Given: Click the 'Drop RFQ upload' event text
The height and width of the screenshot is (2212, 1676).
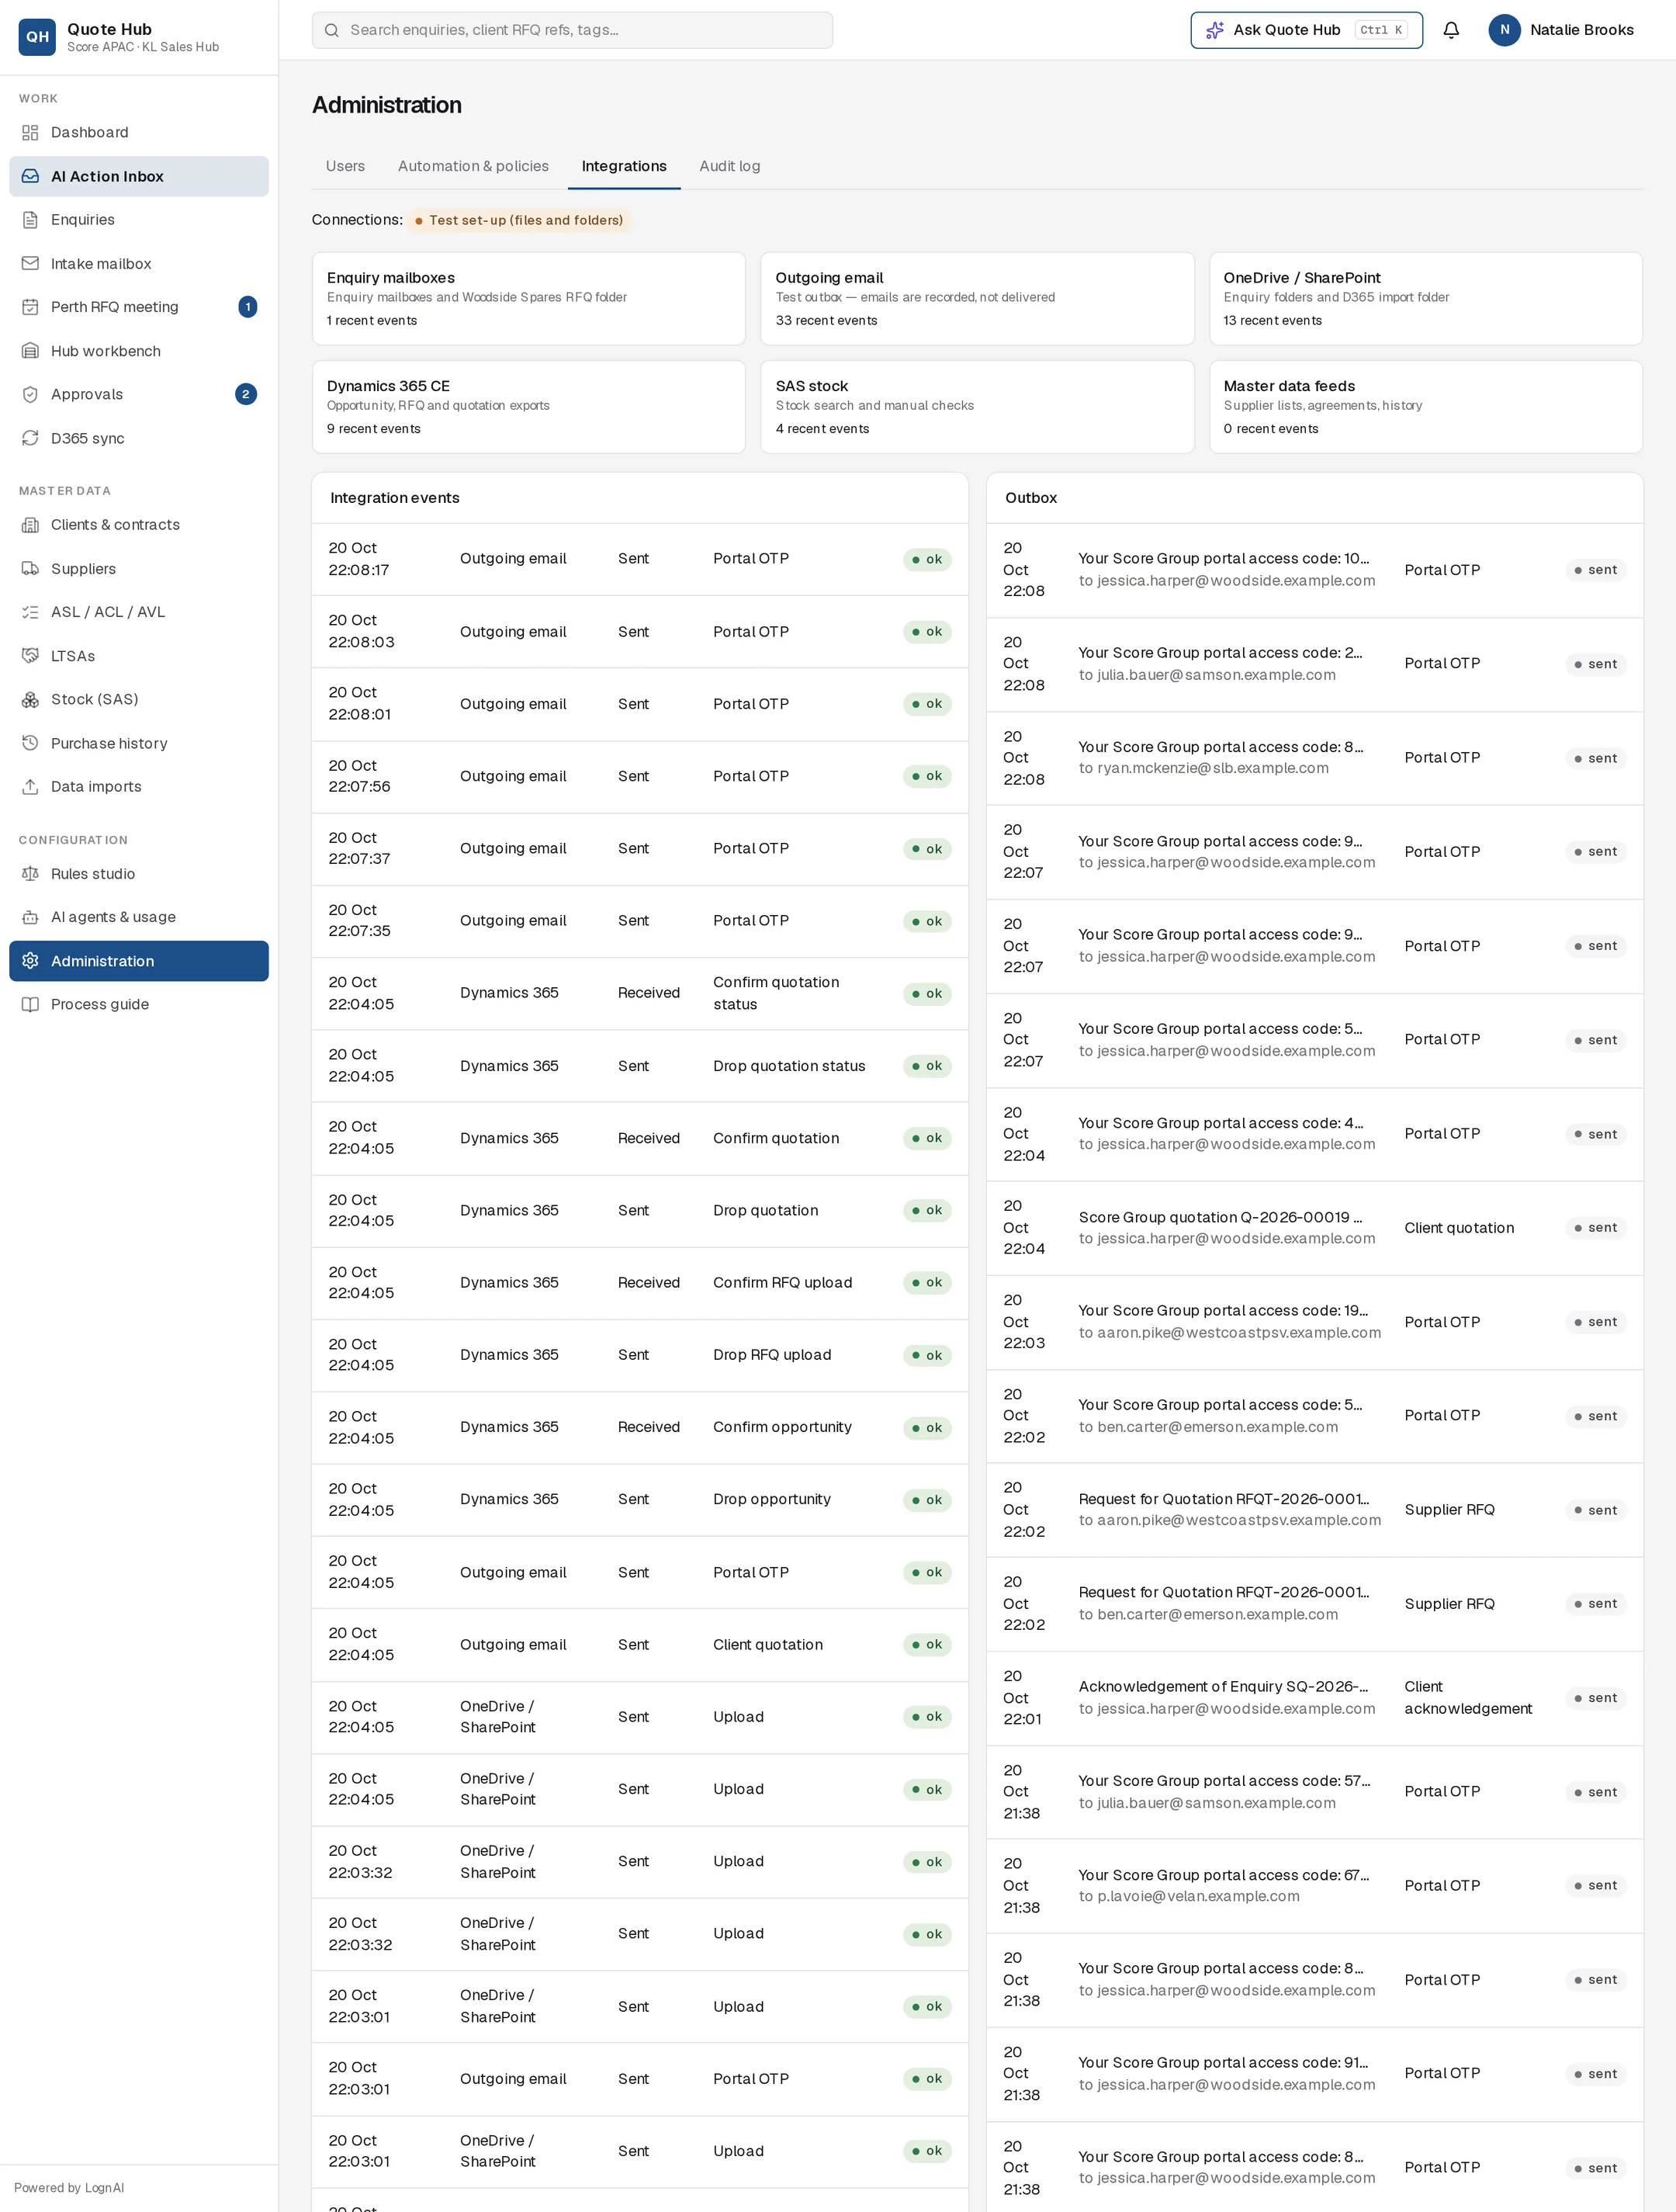Looking at the screenshot, I should coord(772,1355).
